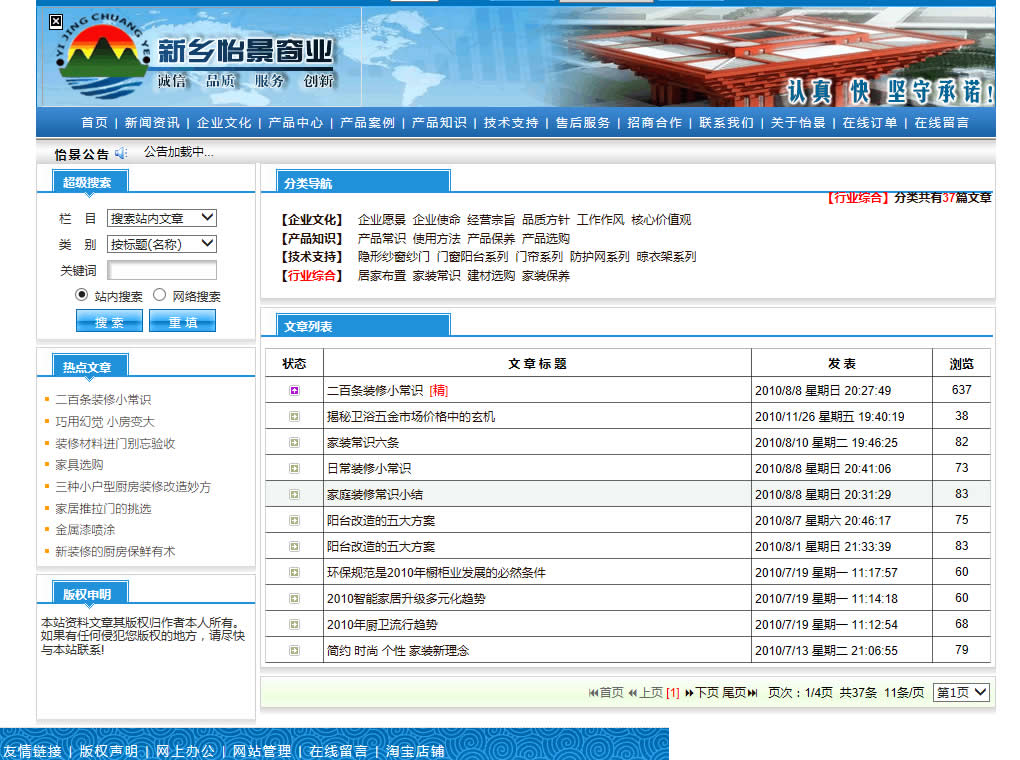
Task: Go to next page with 下页 arrow
Action: pos(690,693)
